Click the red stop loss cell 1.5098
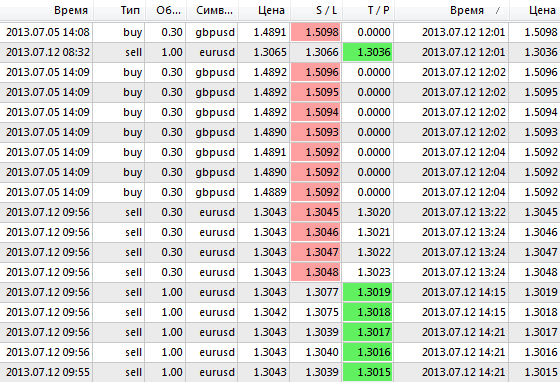The height and width of the screenshot is (382, 560). [x=316, y=32]
